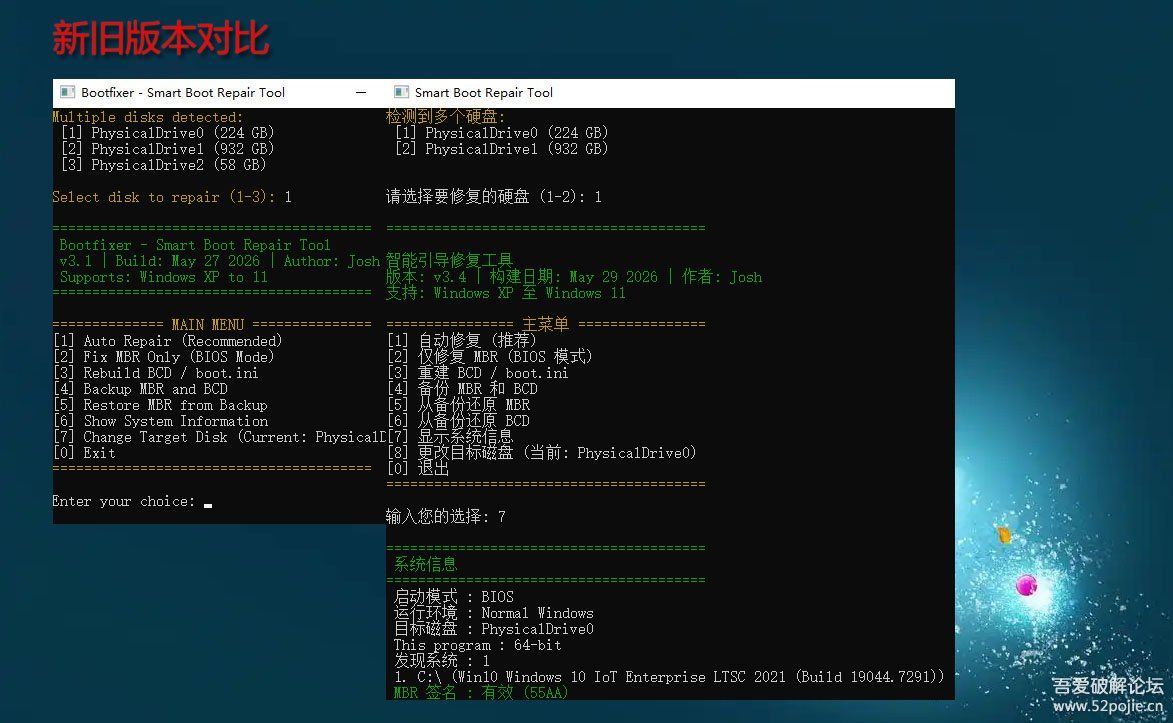Click 'This program : 64-bit' line
This screenshot has height=723, width=1173.
pyautogui.click(x=477, y=645)
